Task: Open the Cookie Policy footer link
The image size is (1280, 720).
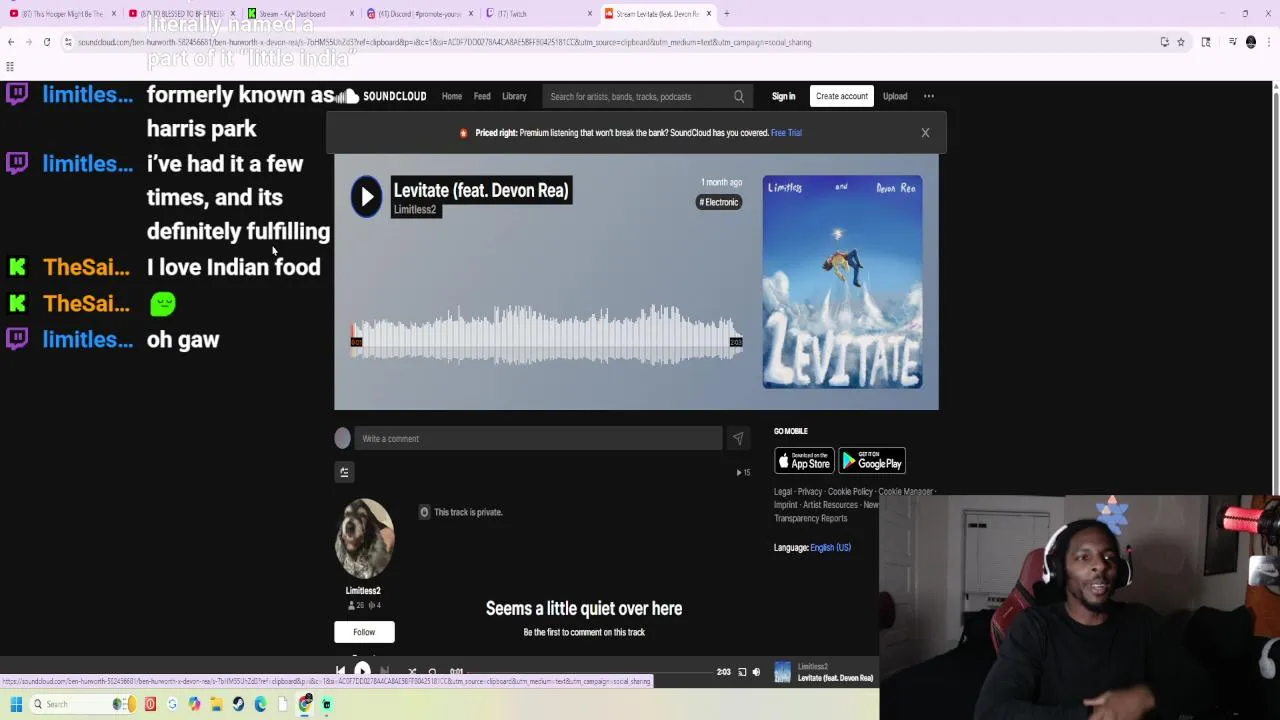Action: coord(850,492)
